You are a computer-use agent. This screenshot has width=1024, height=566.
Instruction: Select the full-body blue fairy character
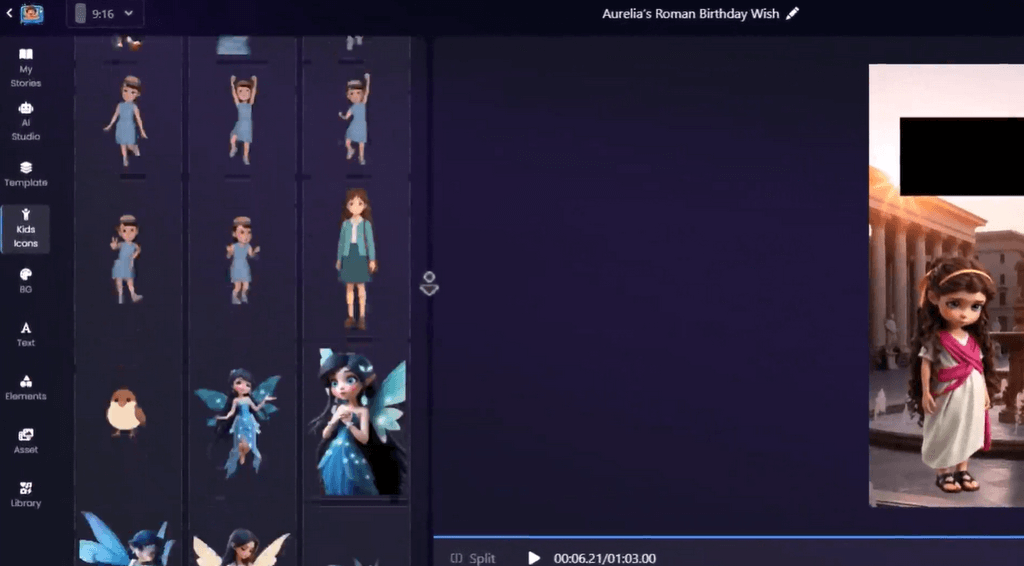point(238,422)
